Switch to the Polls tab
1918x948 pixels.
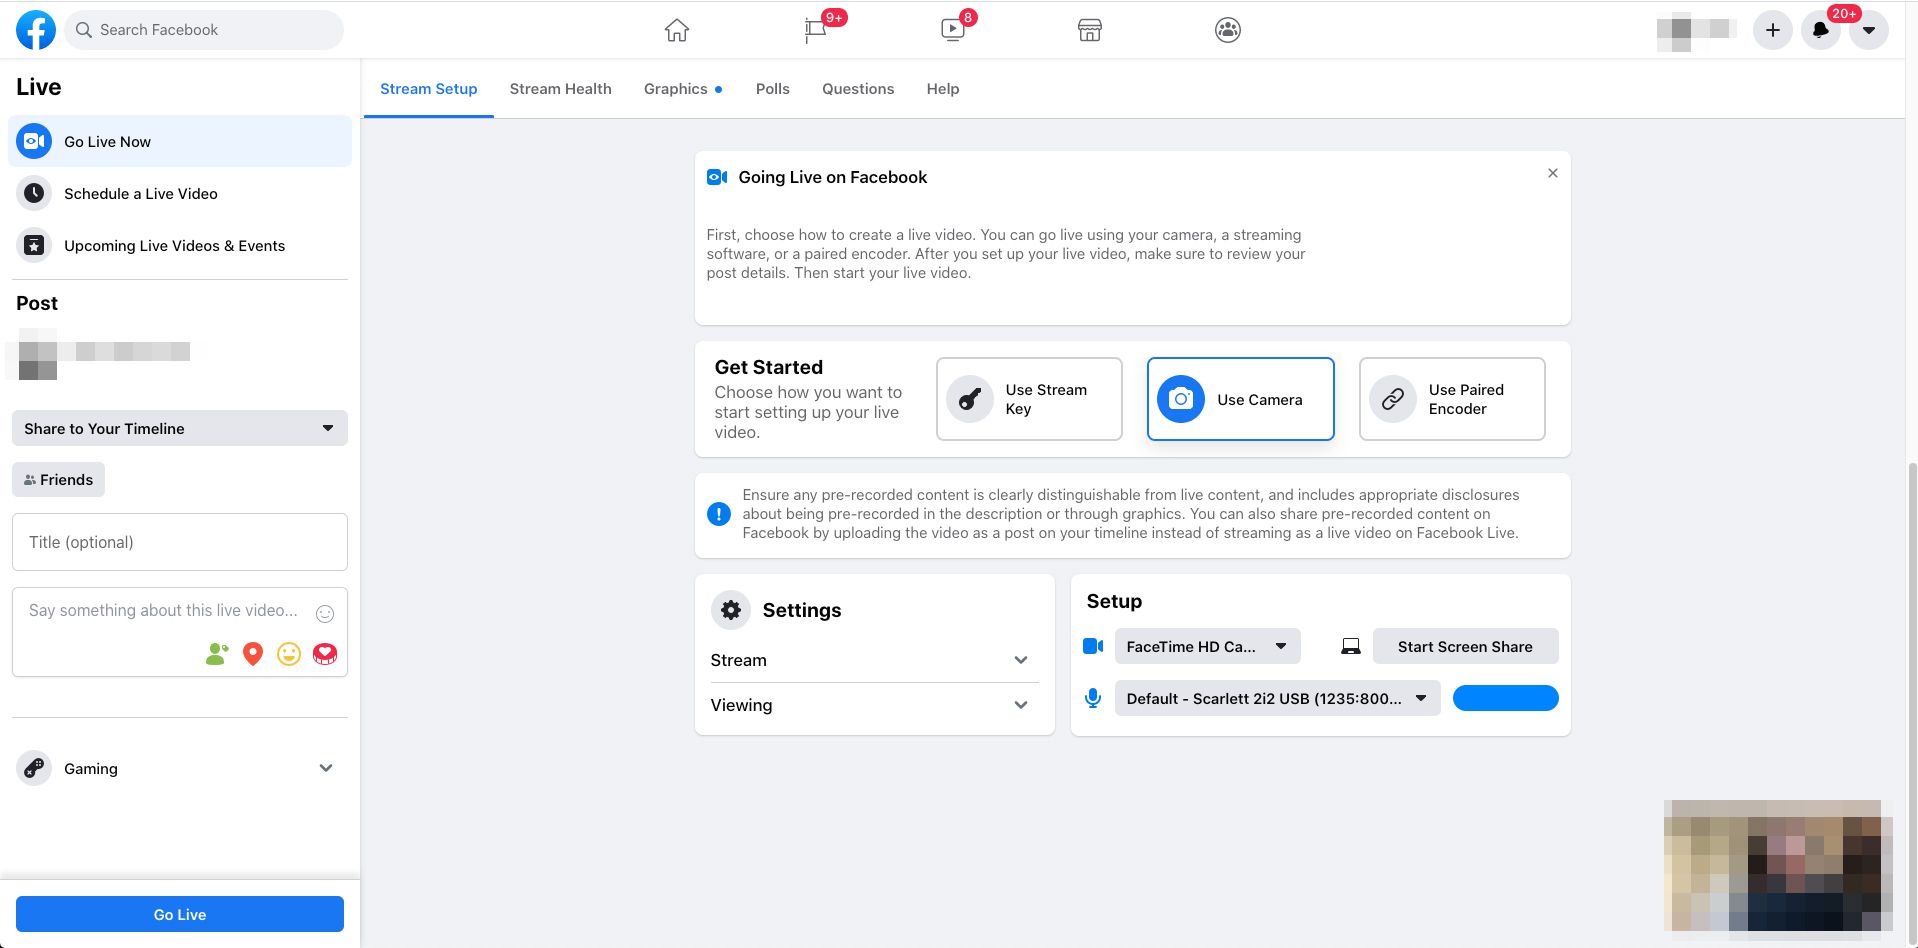pyautogui.click(x=773, y=89)
